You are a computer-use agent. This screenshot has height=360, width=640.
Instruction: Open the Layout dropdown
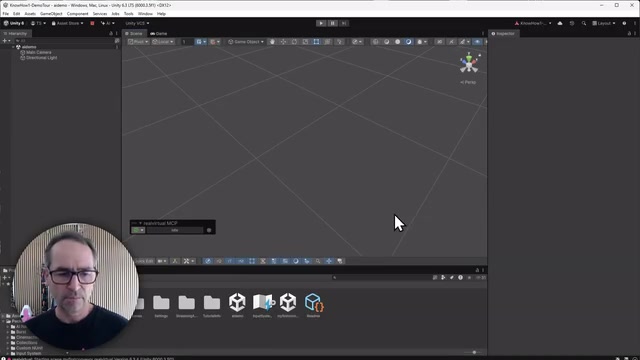(604, 23)
